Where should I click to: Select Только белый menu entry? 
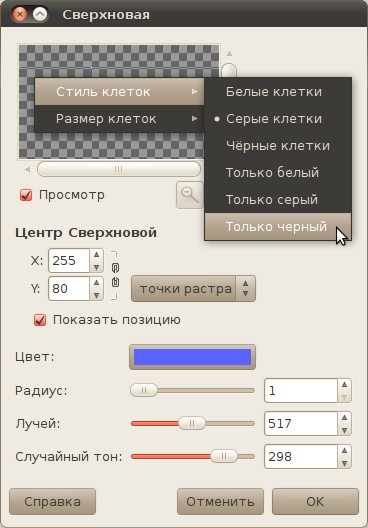click(x=278, y=172)
